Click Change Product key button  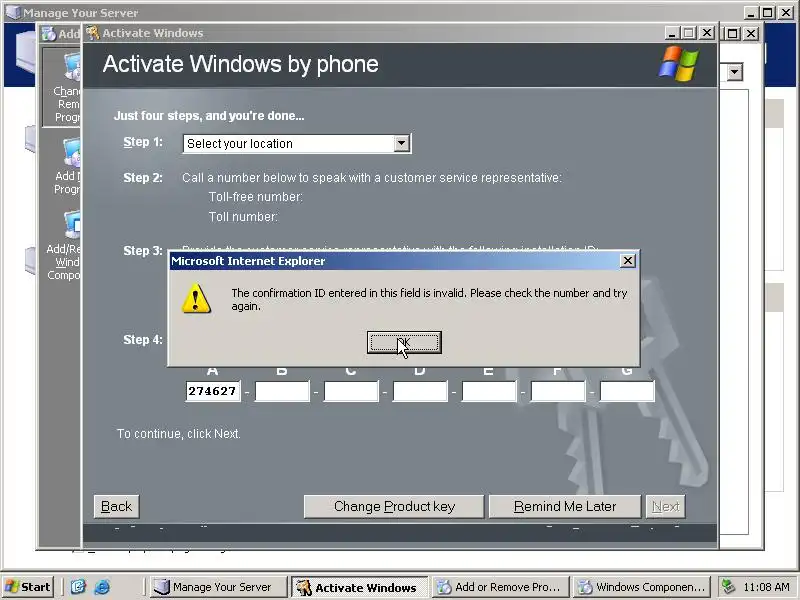click(x=394, y=506)
